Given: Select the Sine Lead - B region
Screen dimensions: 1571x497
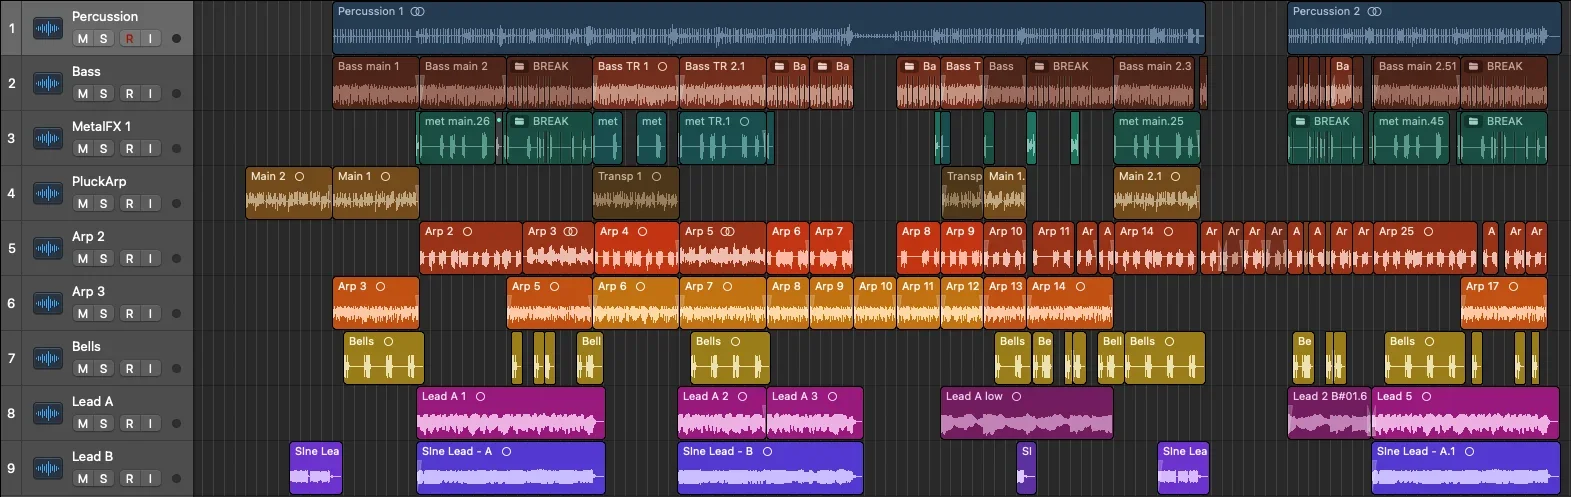Looking at the screenshot, I should [x=770, y=469].
